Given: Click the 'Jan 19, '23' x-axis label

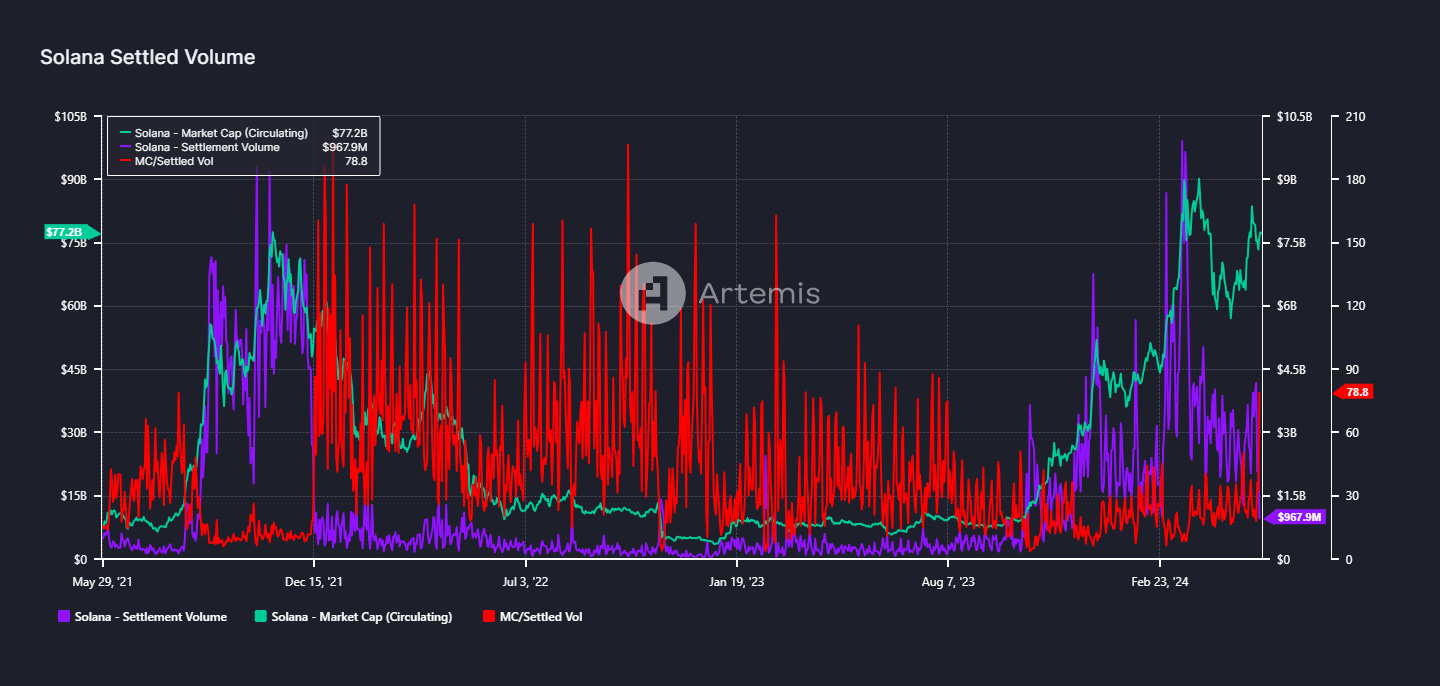Looking at the screenshot, I should pyautogui.click(x=736, y=582).
